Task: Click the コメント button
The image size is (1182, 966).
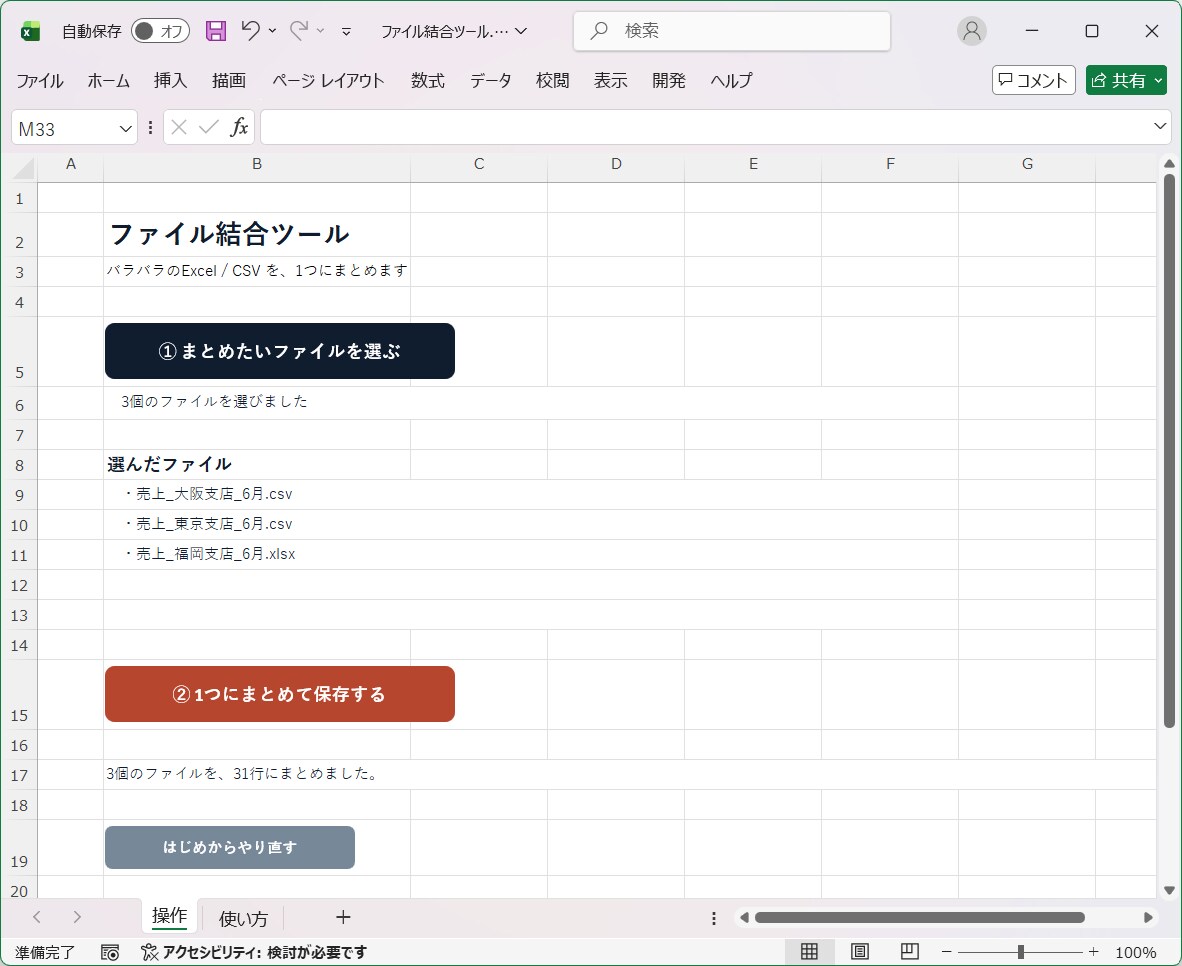Action: pos(1033,80)
